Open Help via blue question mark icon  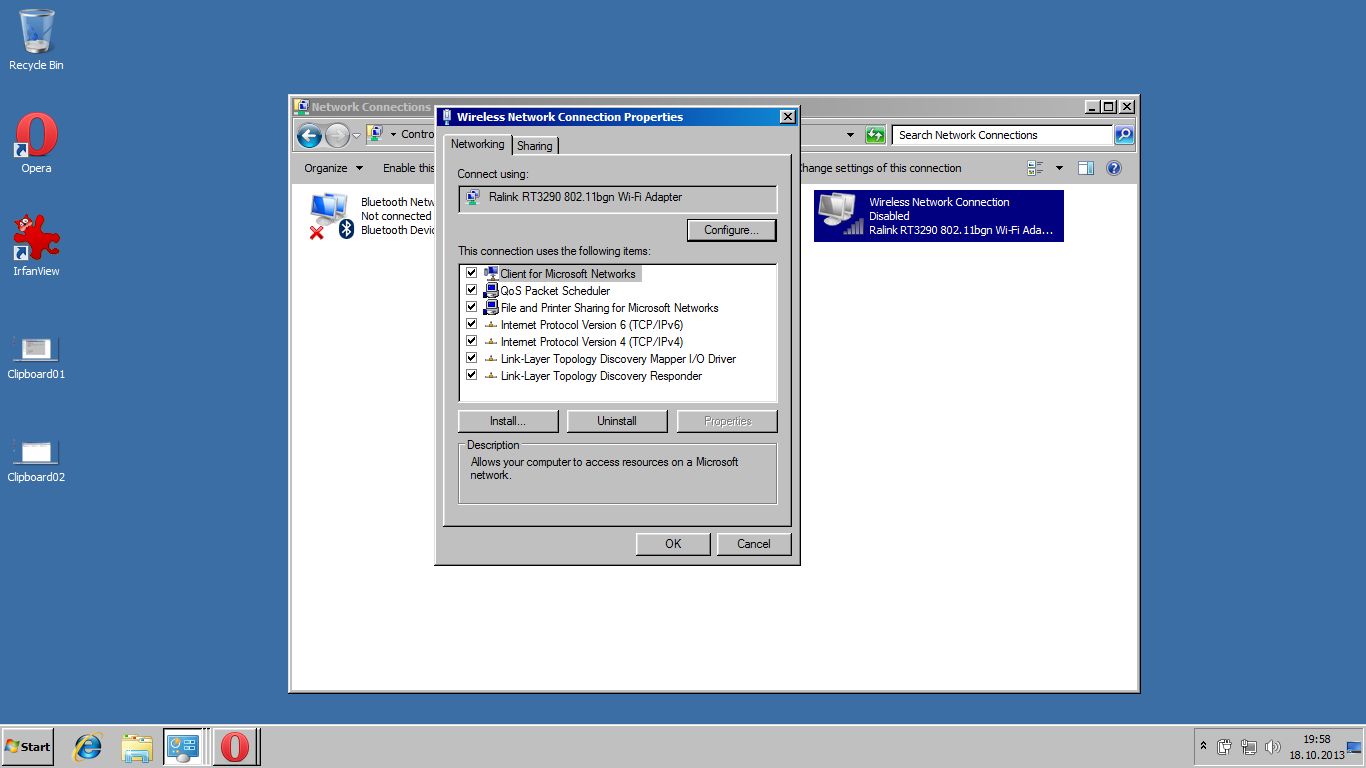point(1114,168)
